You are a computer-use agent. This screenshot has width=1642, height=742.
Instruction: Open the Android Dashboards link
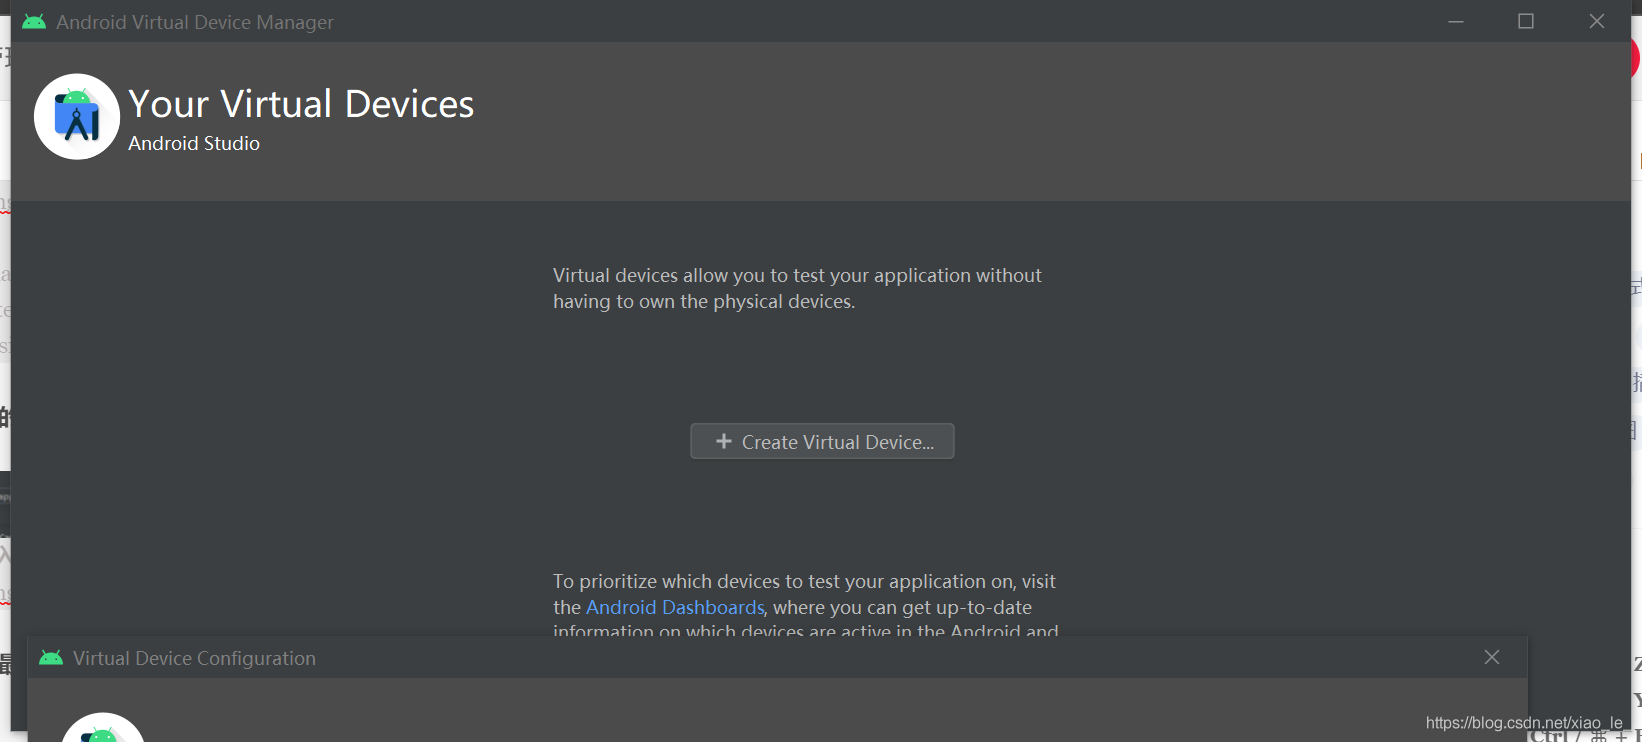tap(675, 607)
